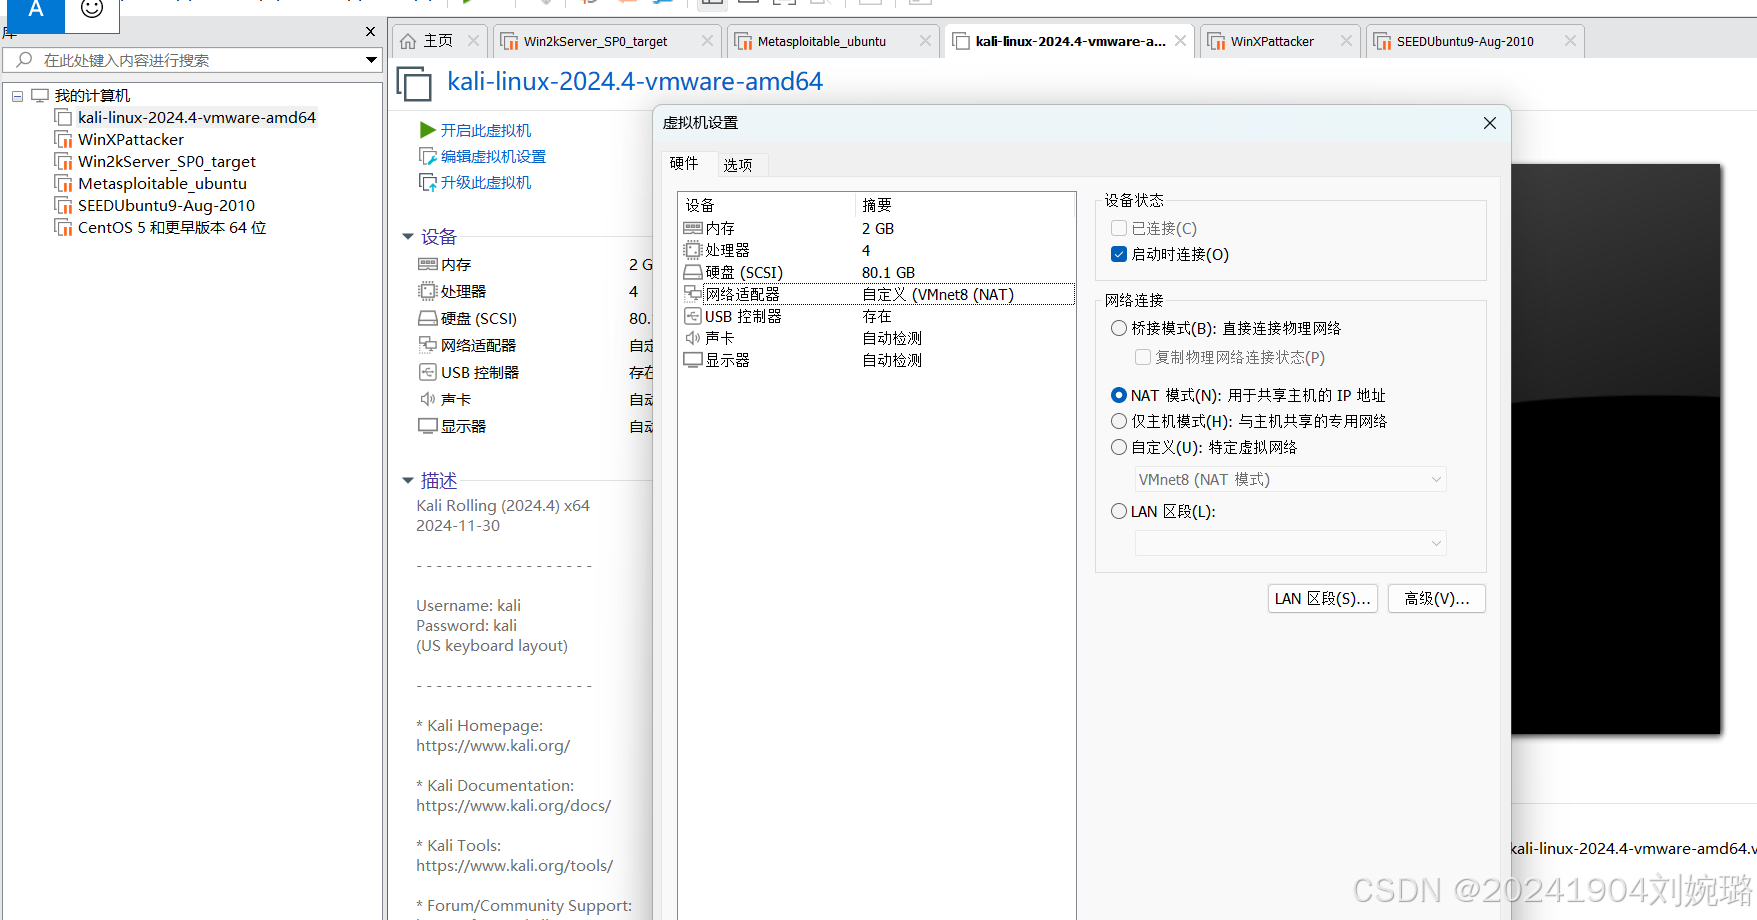1757x920 pixels.
Task: Click the hard disk icon in main devices panel
Action: point(428,318)
